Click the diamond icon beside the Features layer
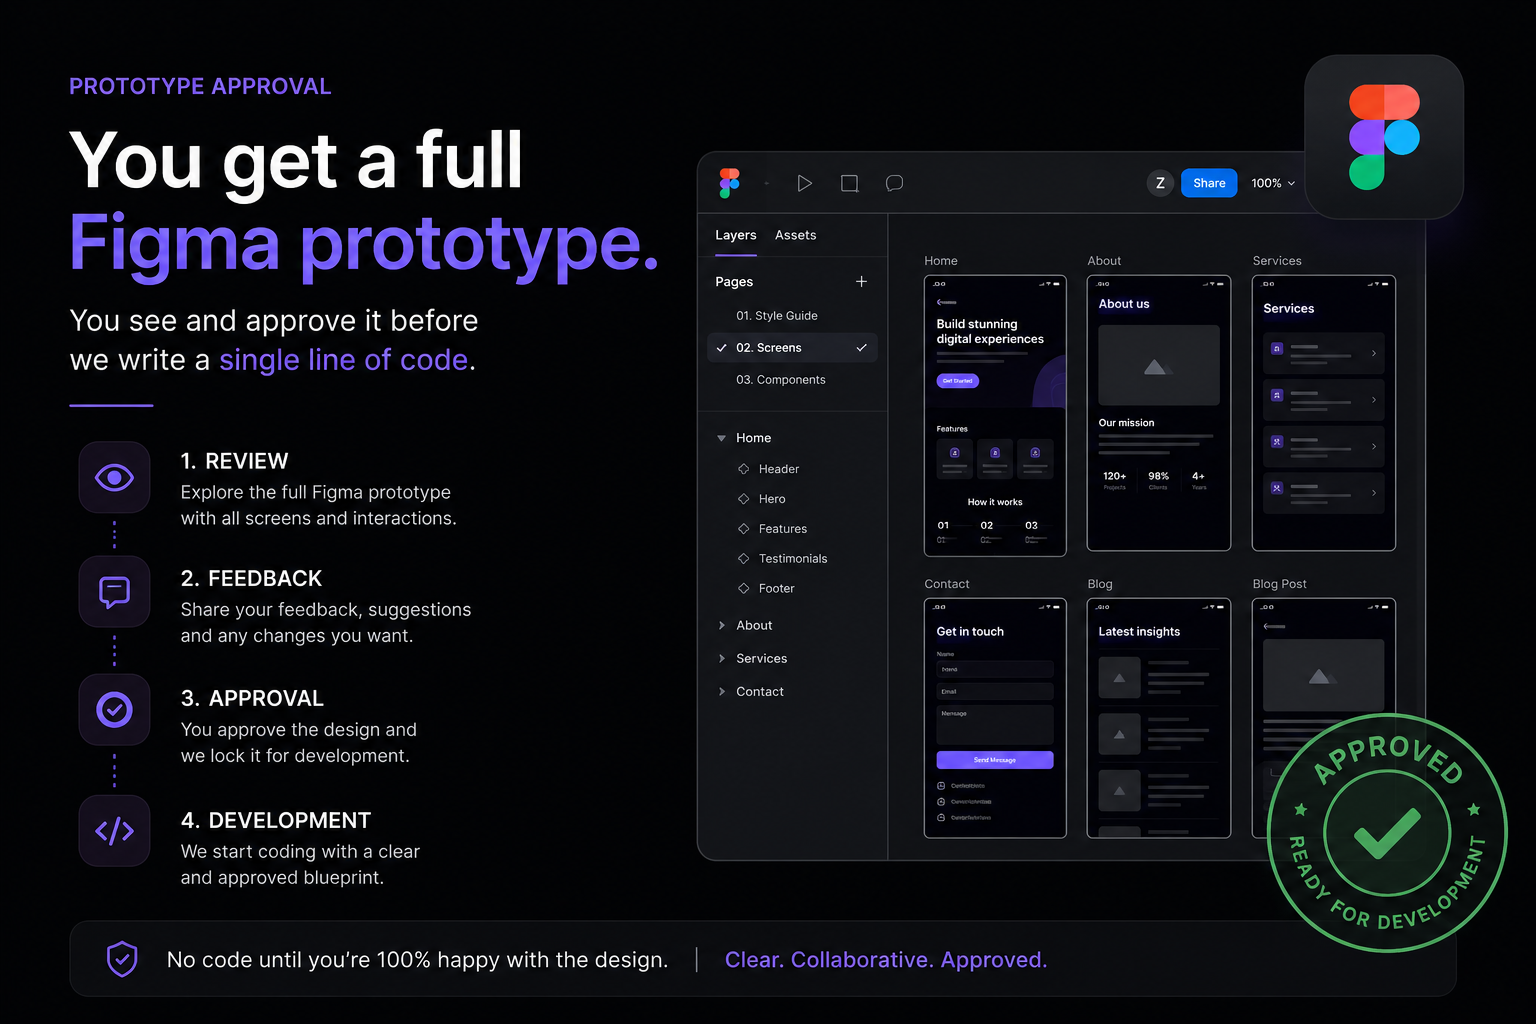The height and width of the screenshot is (1024, 1536). pyautogui.click(x=744, y=529)
